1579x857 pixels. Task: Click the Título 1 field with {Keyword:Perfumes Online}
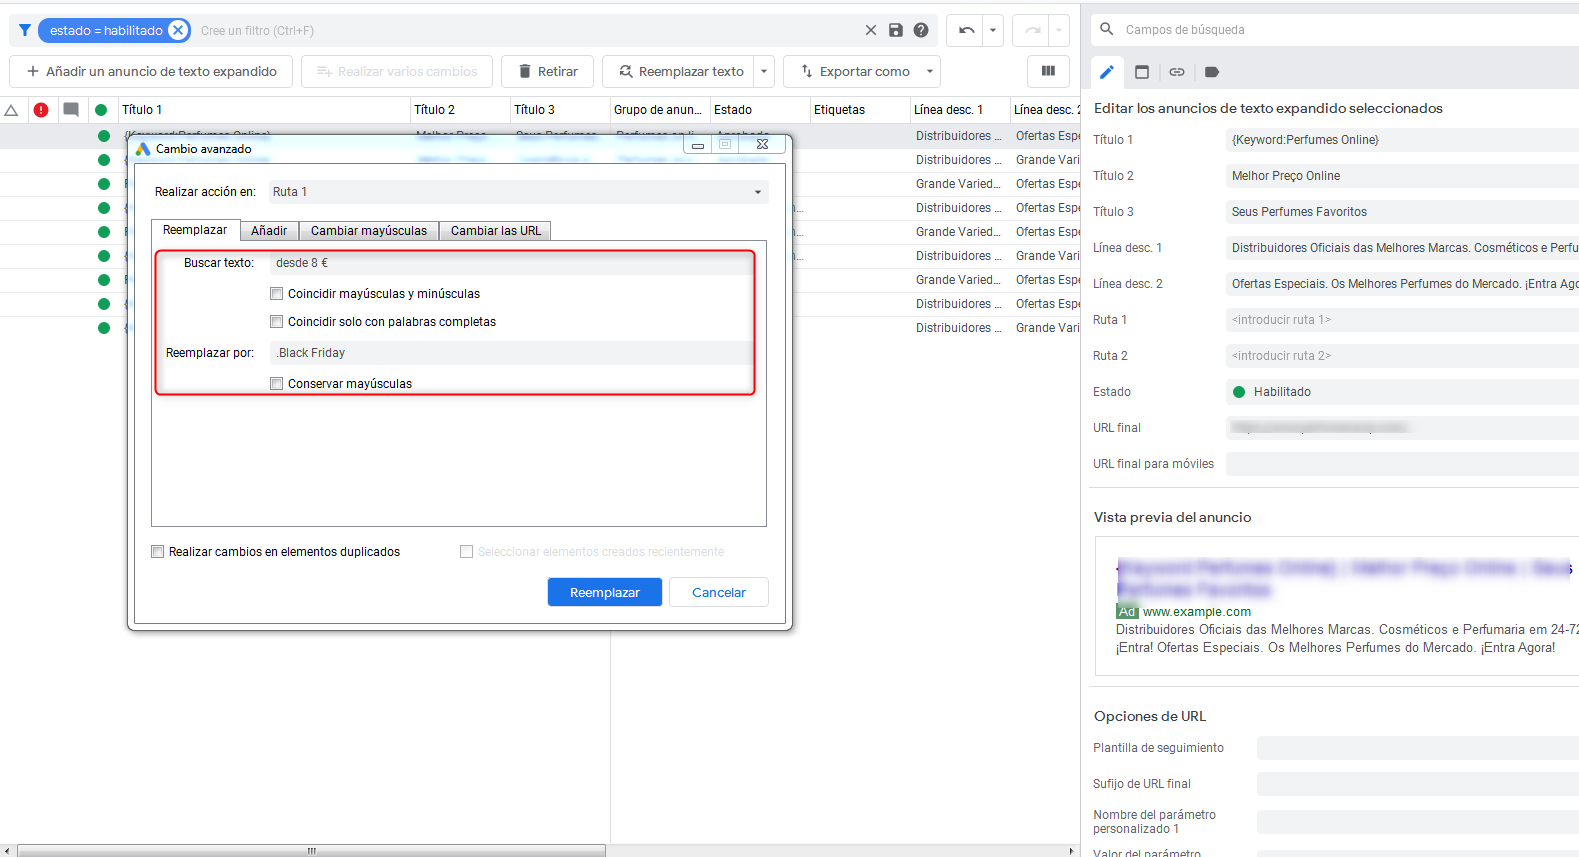coord(1402,140)
